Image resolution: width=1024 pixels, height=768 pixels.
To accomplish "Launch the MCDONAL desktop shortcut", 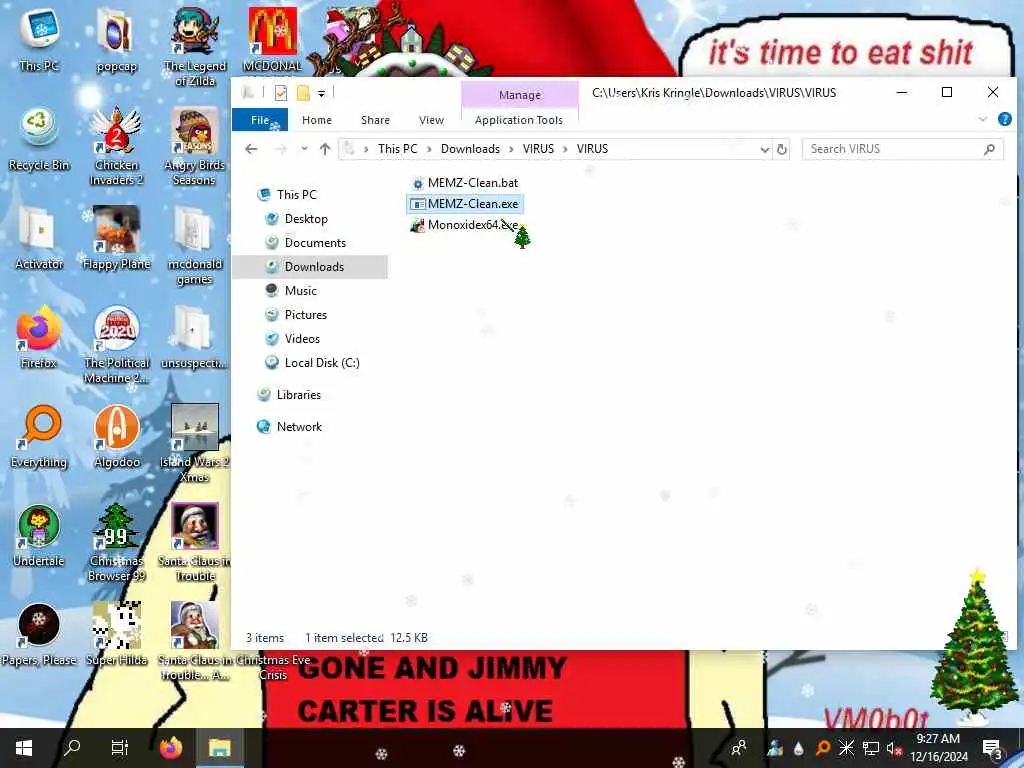I will coord(272,39).
